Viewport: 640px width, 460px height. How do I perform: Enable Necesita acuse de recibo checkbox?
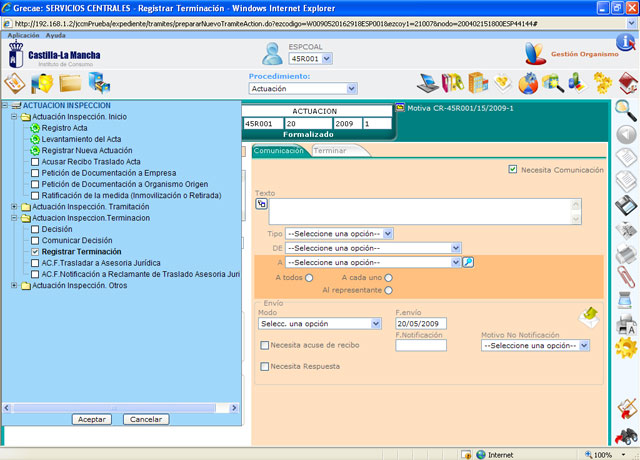[x=264, y=345]
